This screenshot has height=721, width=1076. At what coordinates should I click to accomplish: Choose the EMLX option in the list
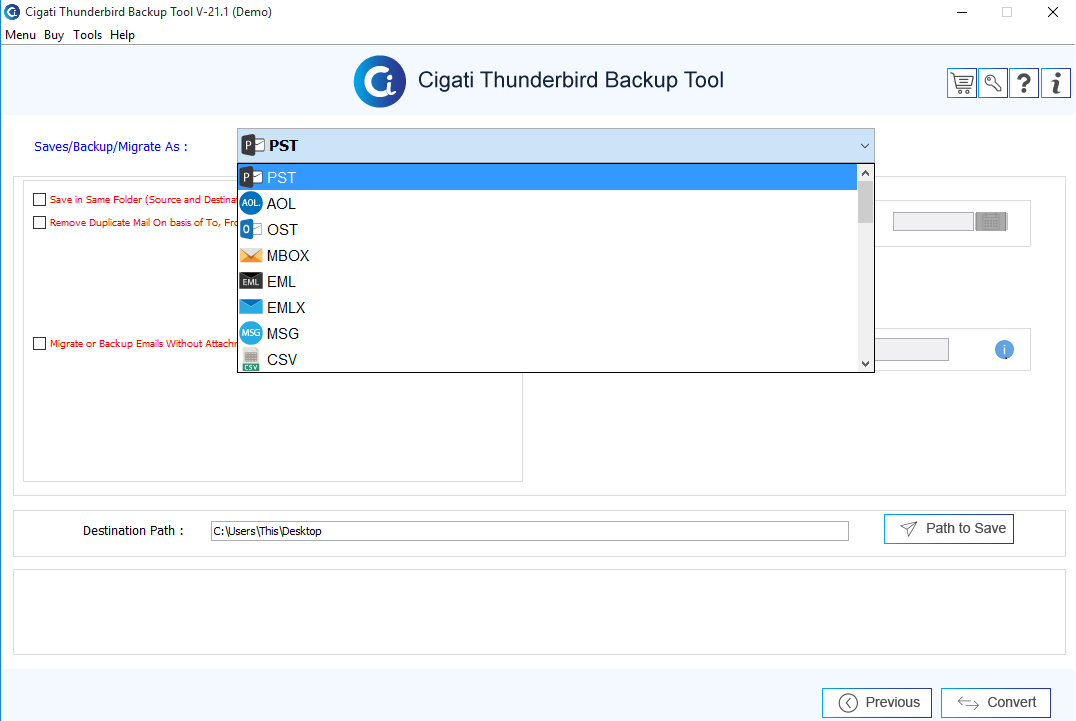coord(548,308)
